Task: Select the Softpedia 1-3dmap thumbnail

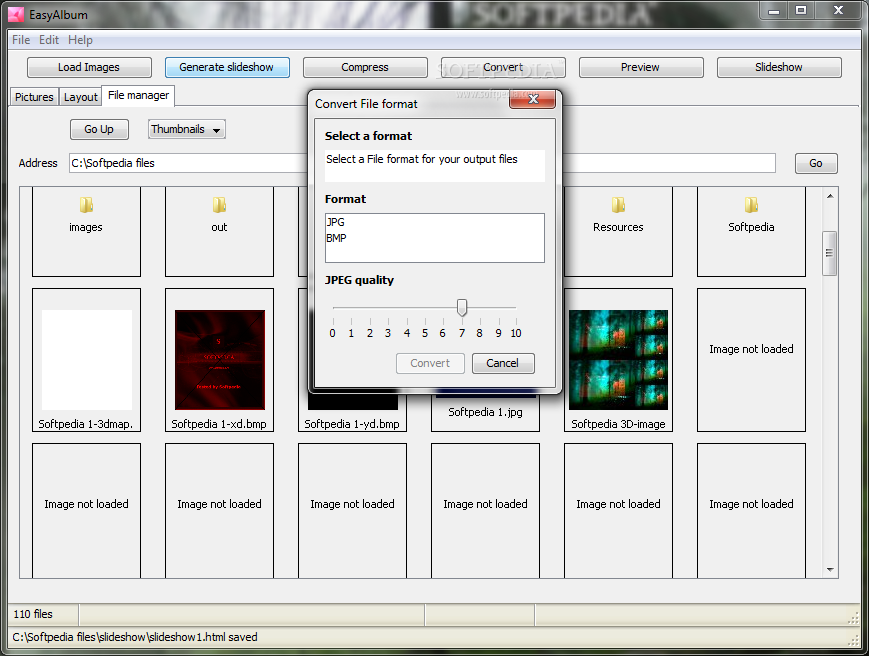Action: tap(86, 360)
